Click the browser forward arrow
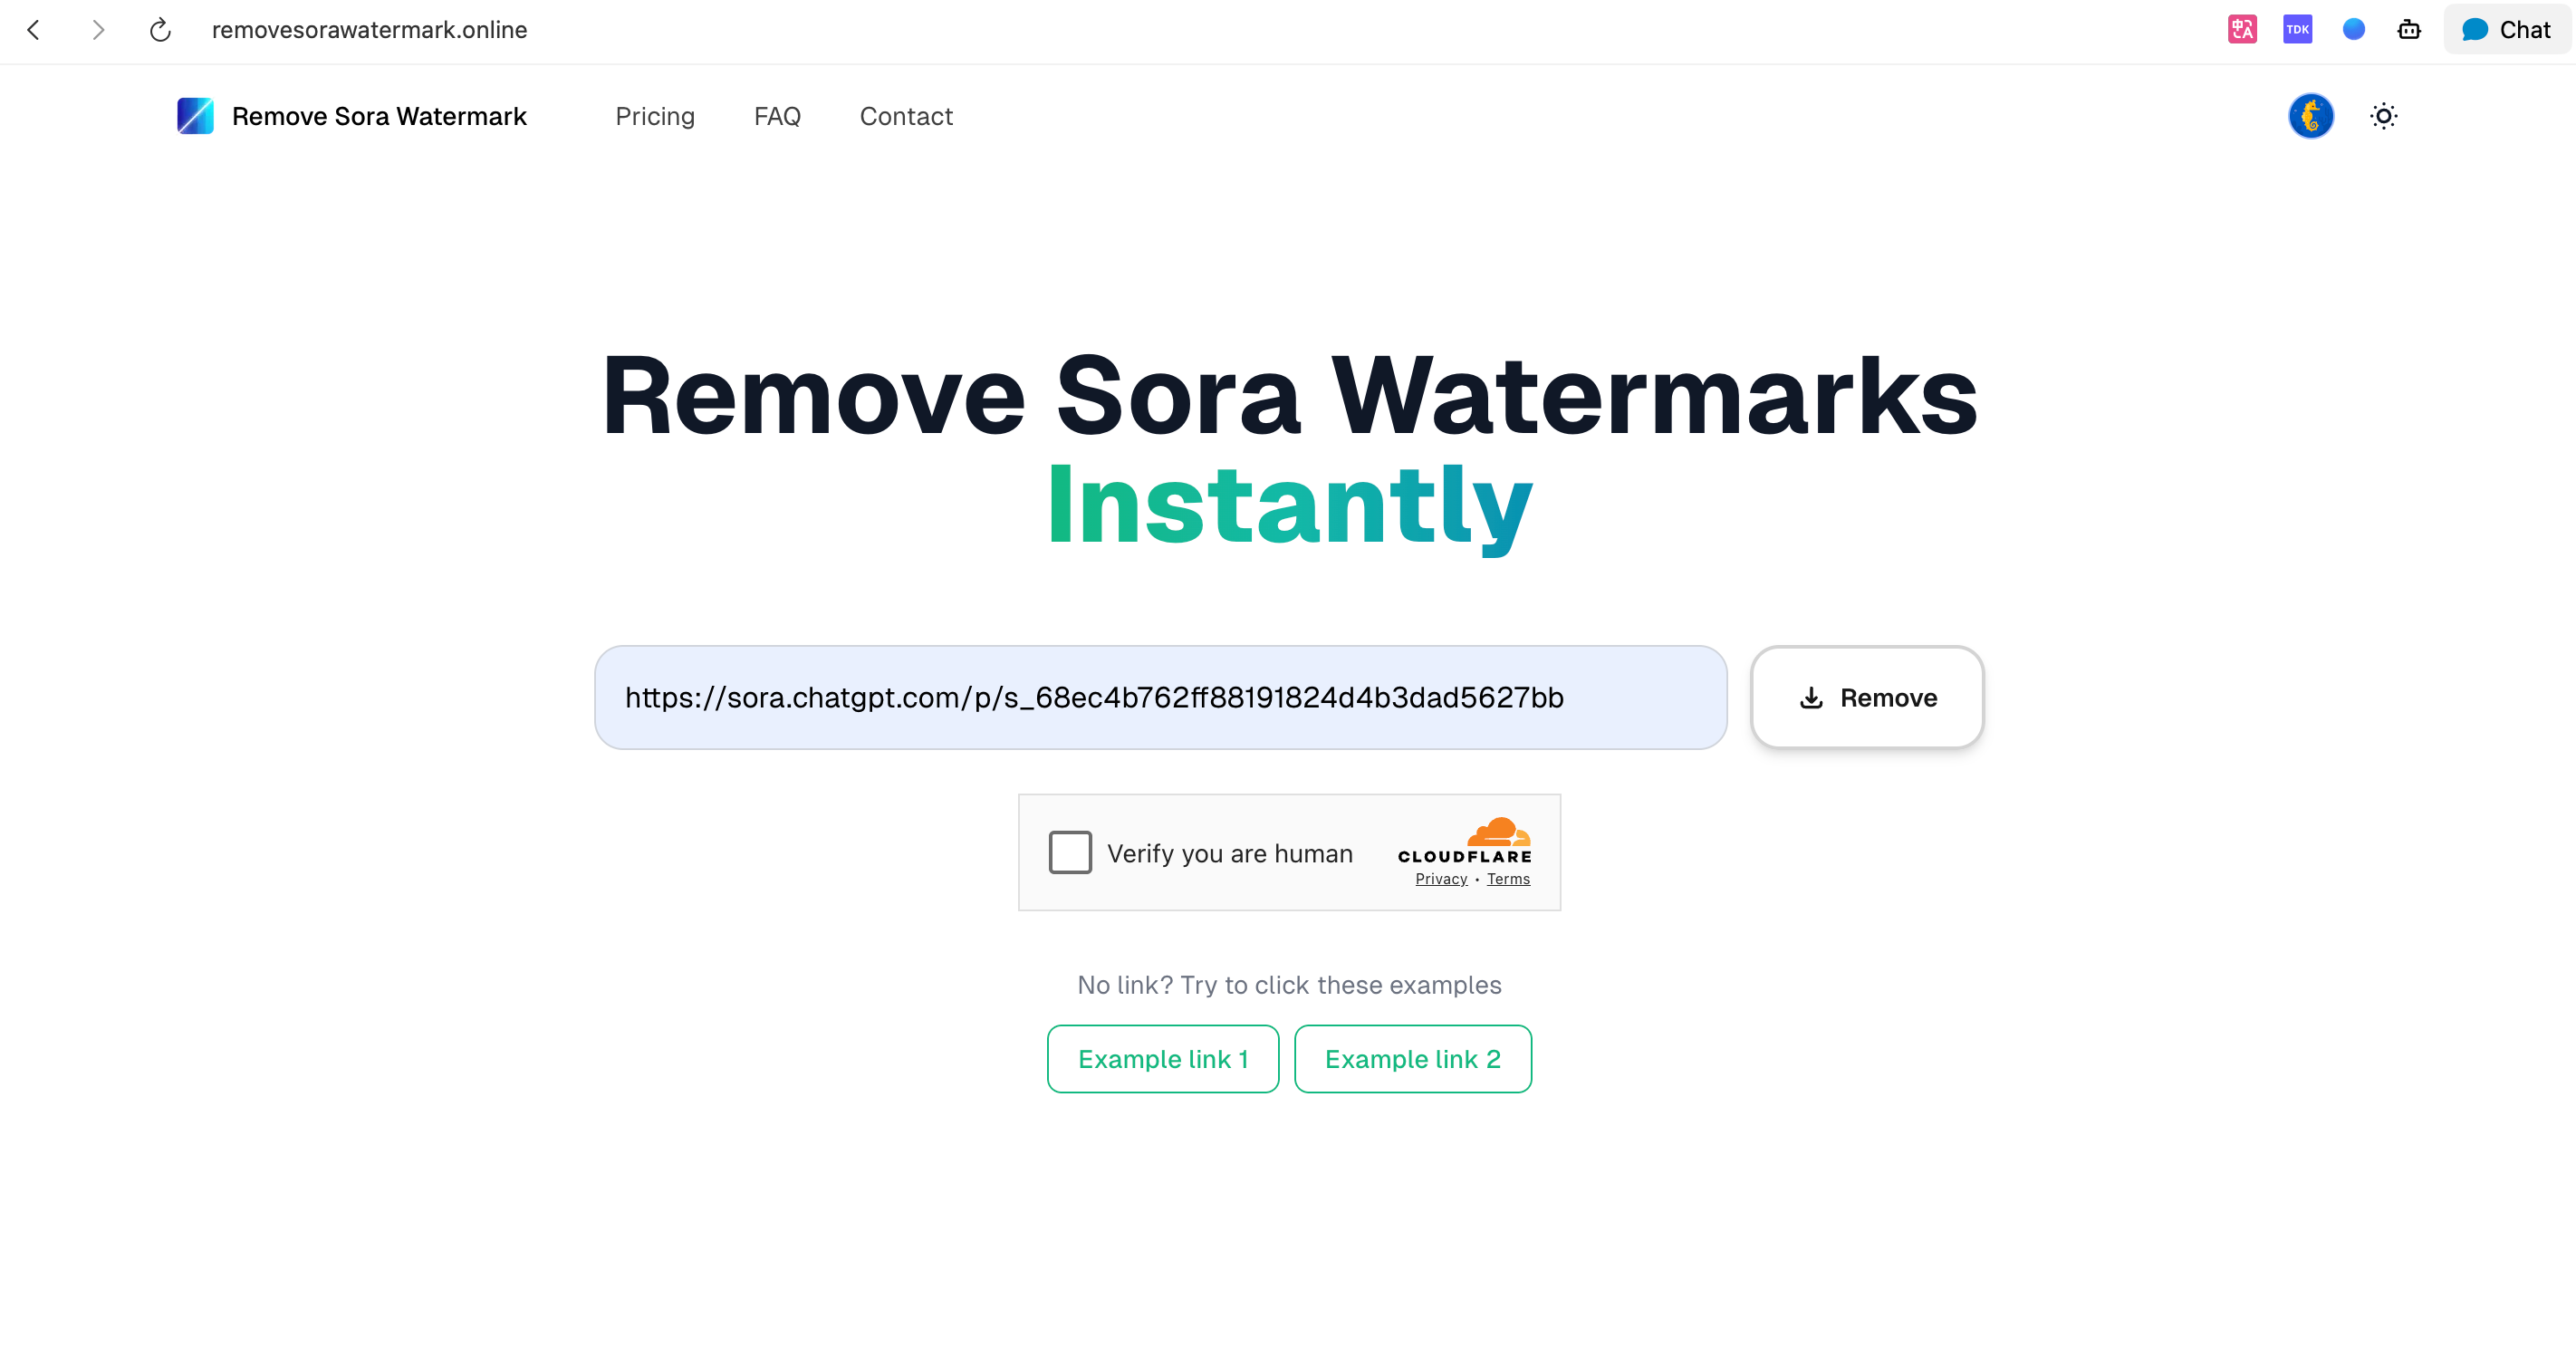 [x=97, y=30]
